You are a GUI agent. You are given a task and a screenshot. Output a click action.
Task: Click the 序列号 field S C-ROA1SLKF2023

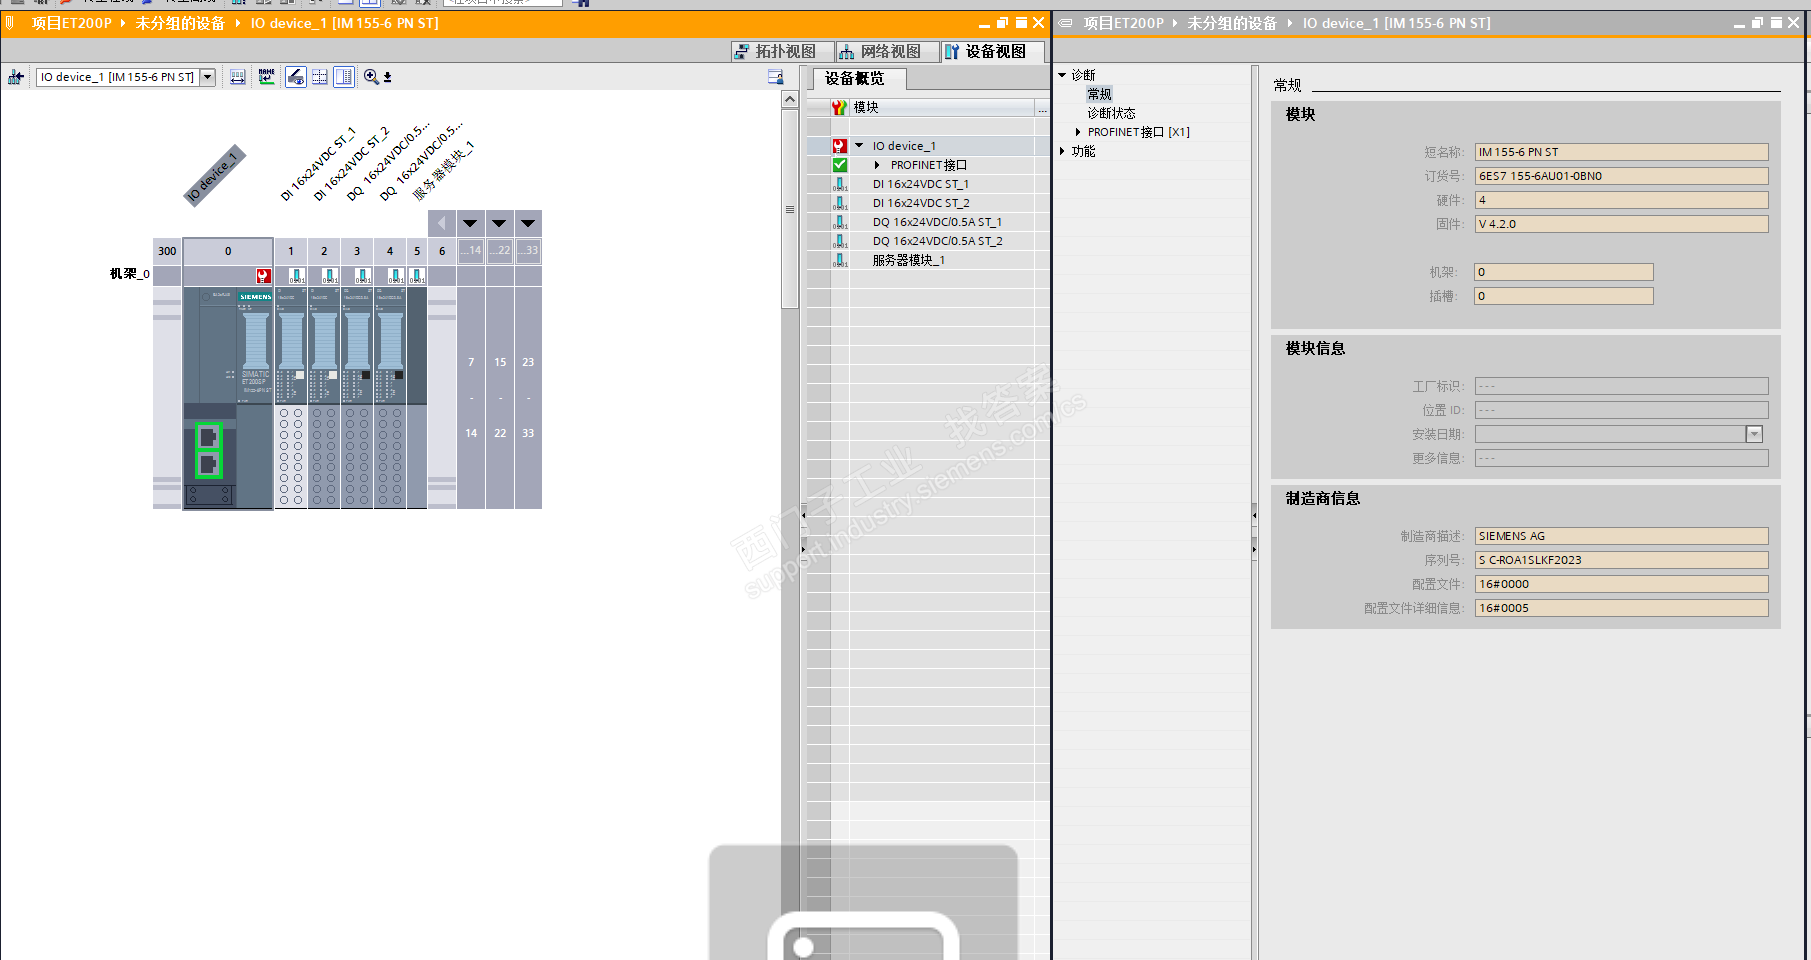coord(1621,560)
